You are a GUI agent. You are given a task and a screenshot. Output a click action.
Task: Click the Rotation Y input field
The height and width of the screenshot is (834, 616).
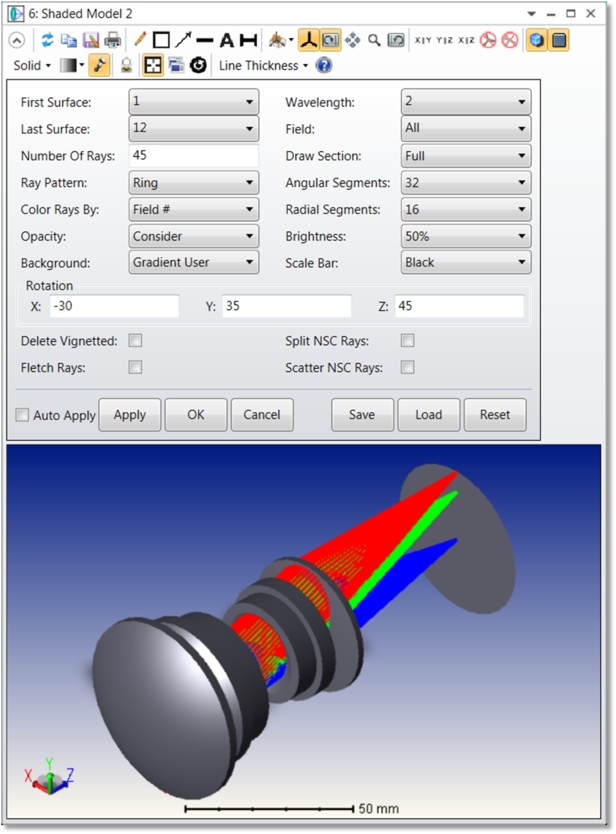pyautogui.click(x=287, y=306)
